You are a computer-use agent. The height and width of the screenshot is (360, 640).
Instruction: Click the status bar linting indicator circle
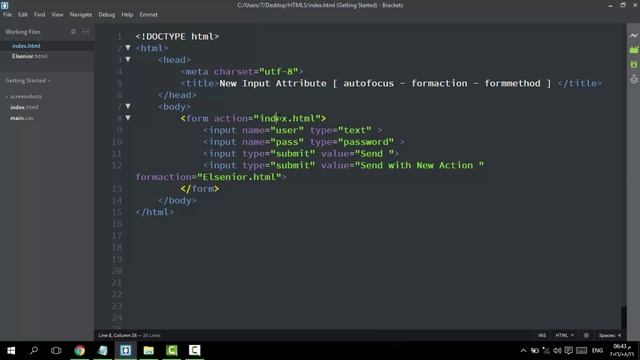586,335
